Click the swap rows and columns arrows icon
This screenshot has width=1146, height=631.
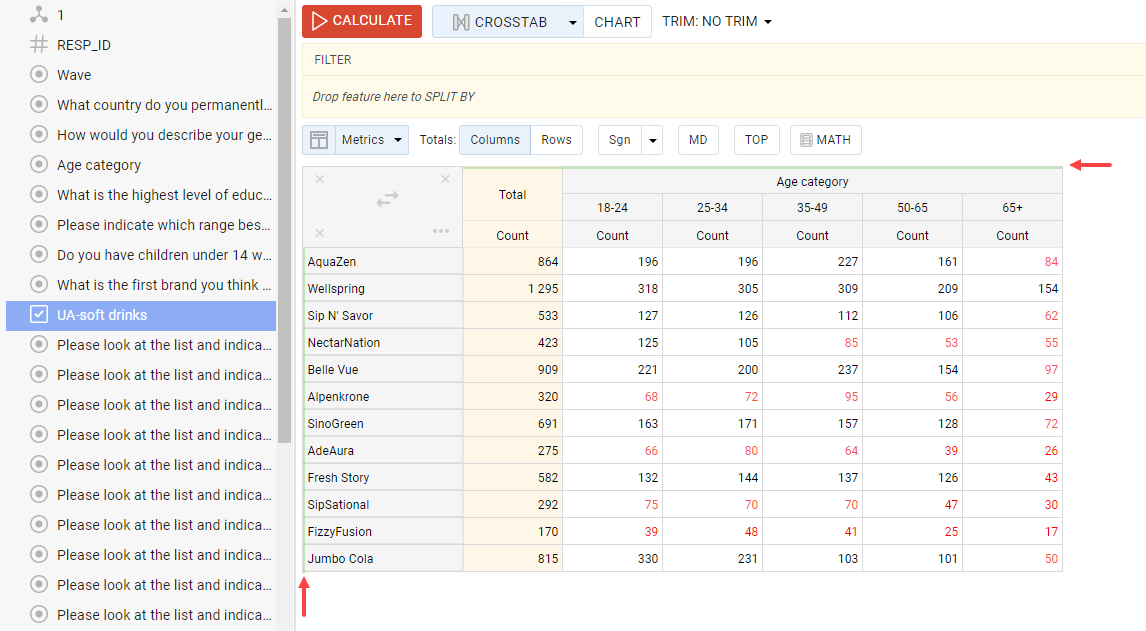[387, 199]
